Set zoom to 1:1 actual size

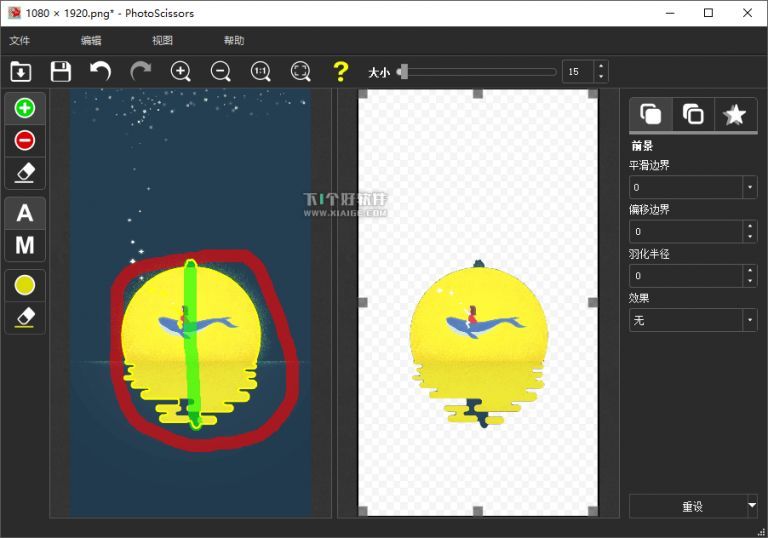tap(260, 71)
